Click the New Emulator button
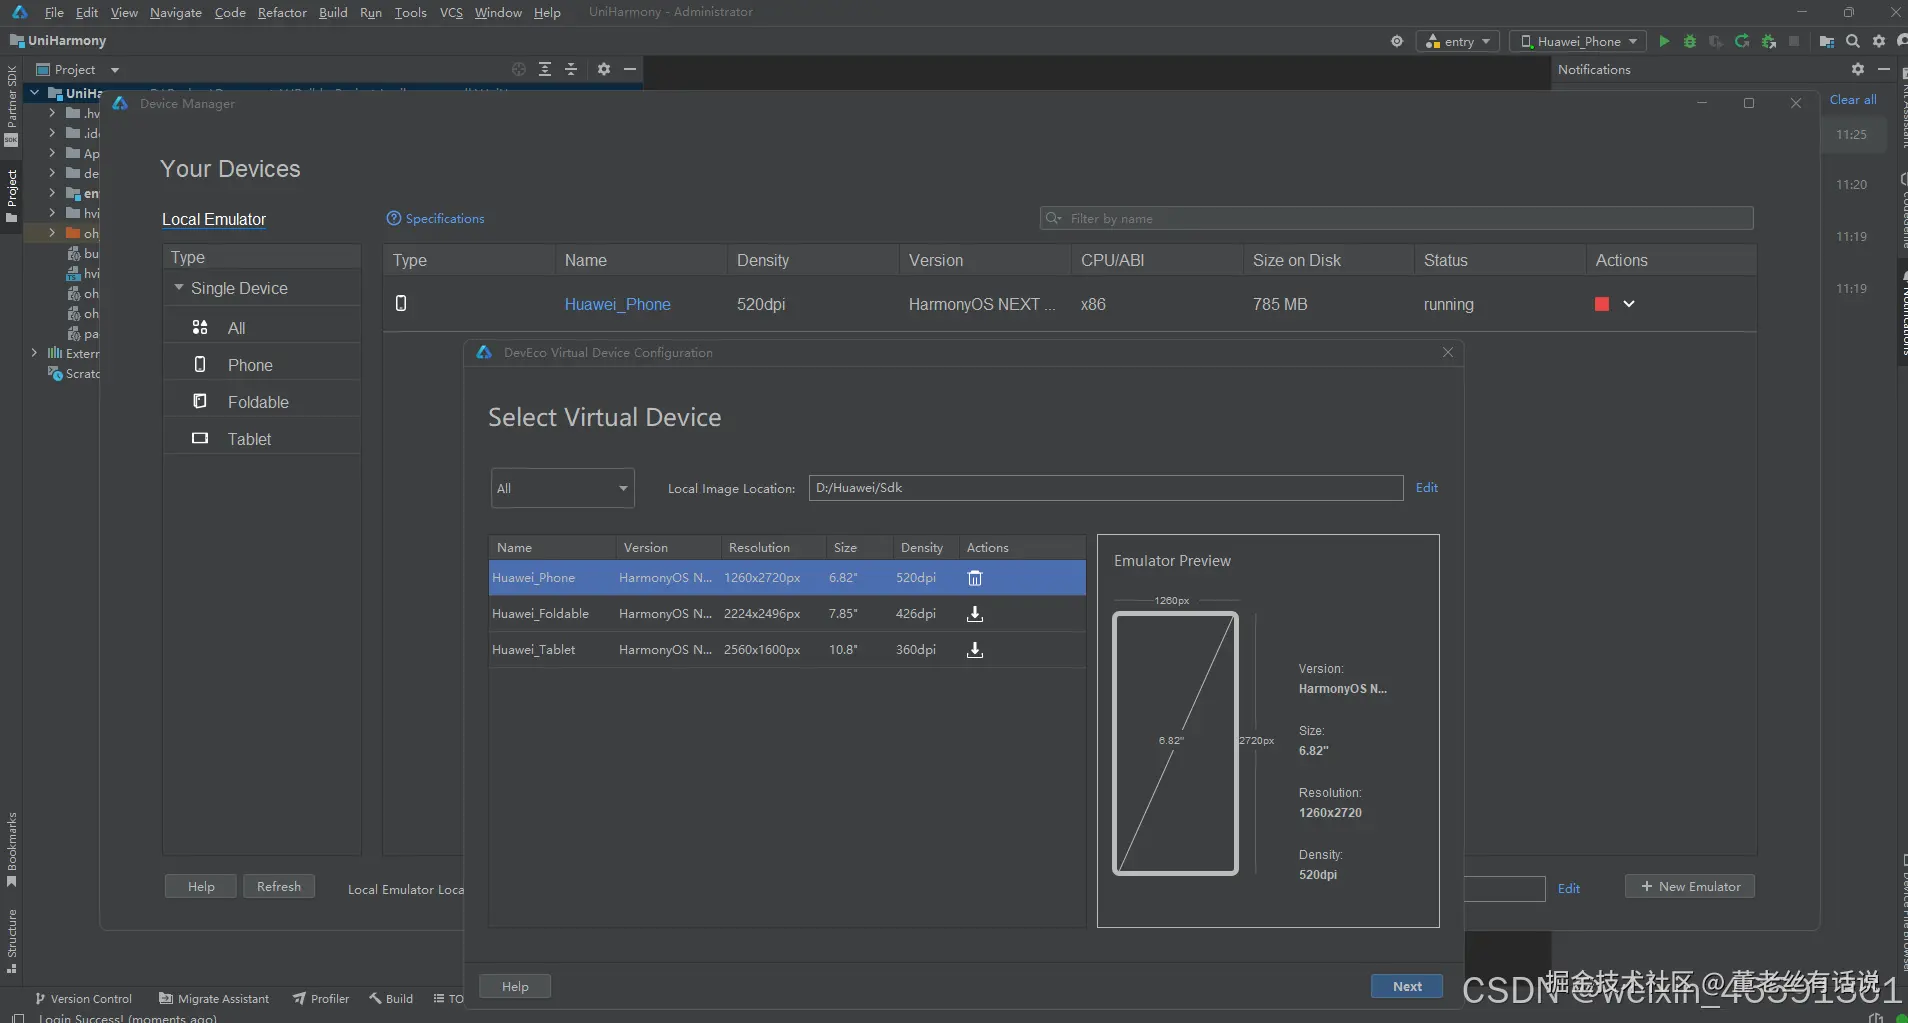Viewport: 1908px width, 1023px height. [1689, 886]
